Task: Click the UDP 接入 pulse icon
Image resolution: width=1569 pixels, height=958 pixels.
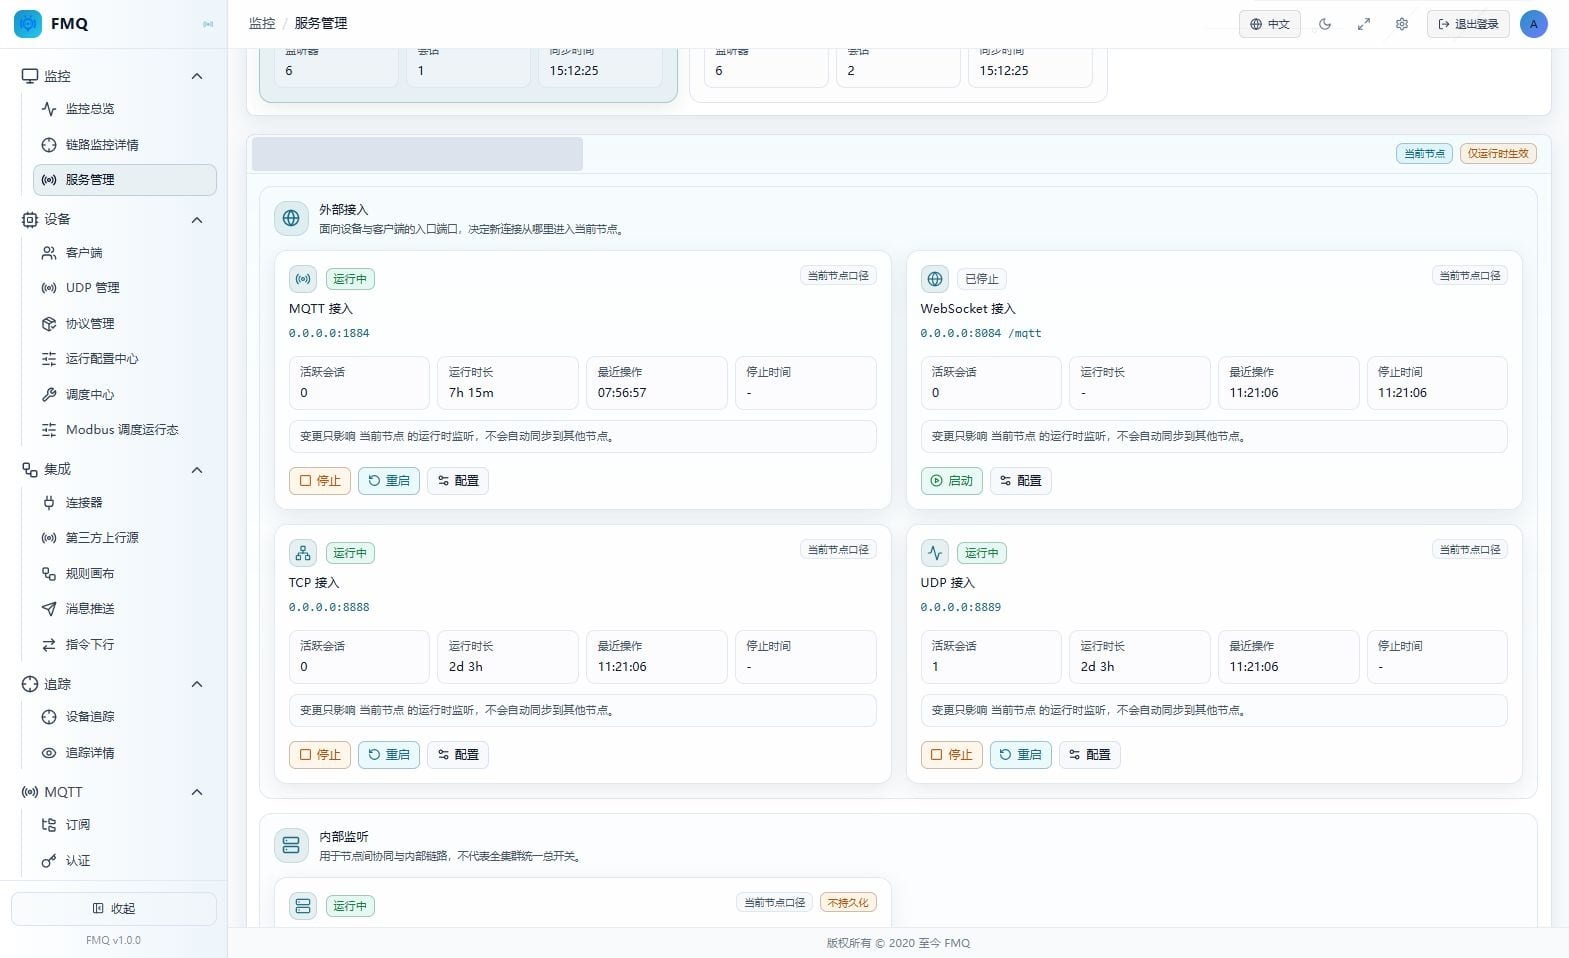Action: coord(934,552)
